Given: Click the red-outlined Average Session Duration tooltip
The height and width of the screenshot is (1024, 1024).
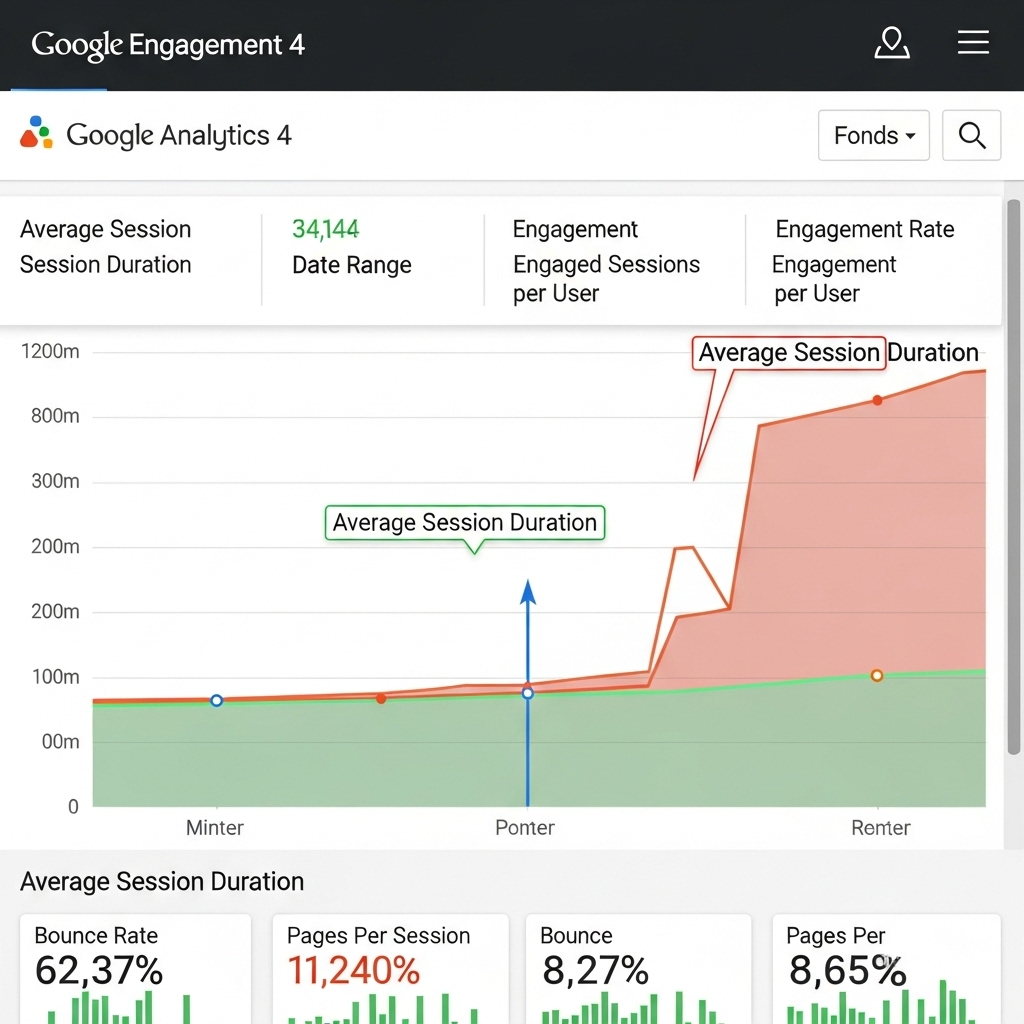Looking at the screenshot, I should tap(789, 353).
